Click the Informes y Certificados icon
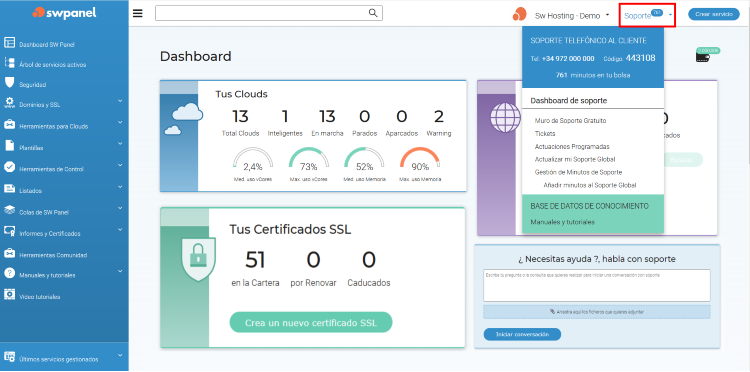 point(10,232)
